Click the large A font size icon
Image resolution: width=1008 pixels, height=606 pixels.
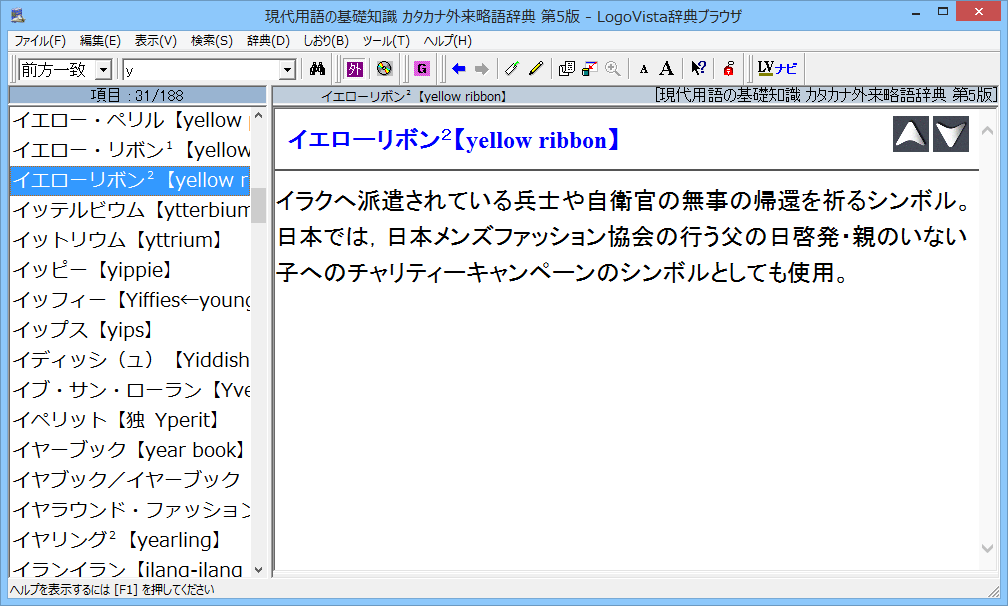click(x=667, y=69)
